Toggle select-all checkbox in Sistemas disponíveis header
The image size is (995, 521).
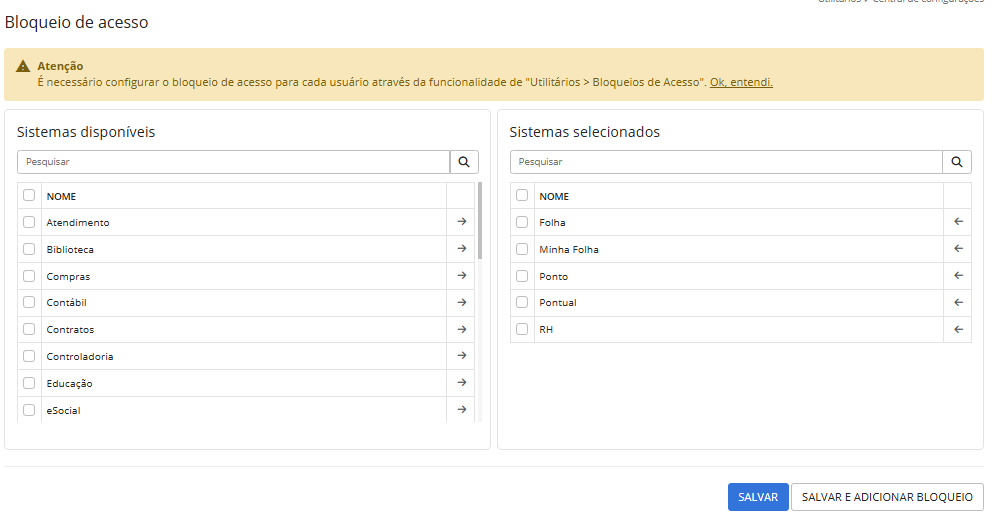tap(29, 196)
